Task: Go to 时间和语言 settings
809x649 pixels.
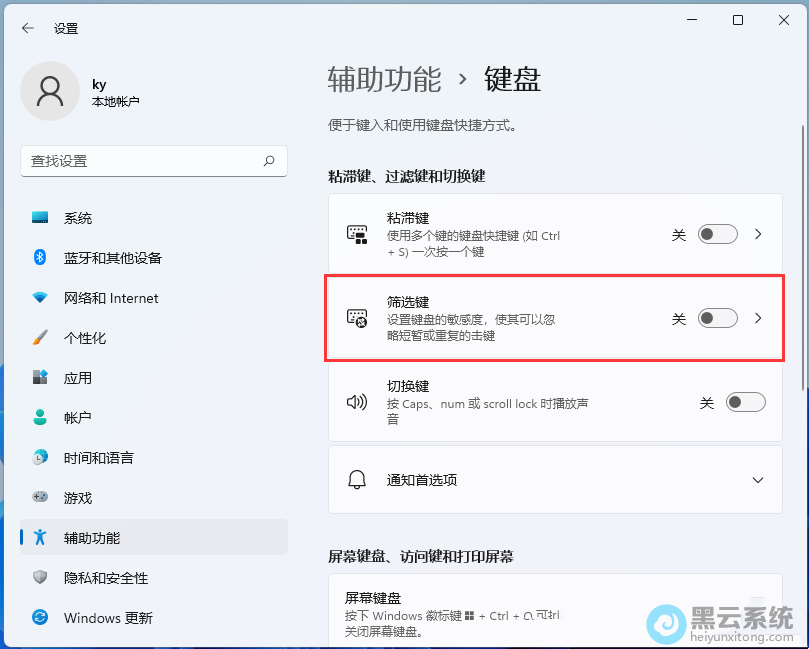Action: (98, 458)
